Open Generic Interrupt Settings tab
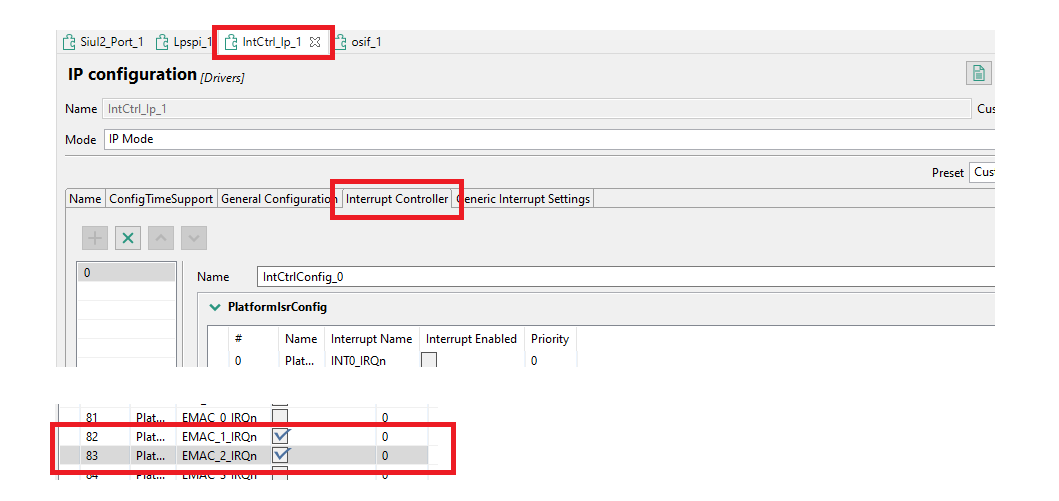 point(523,199)
